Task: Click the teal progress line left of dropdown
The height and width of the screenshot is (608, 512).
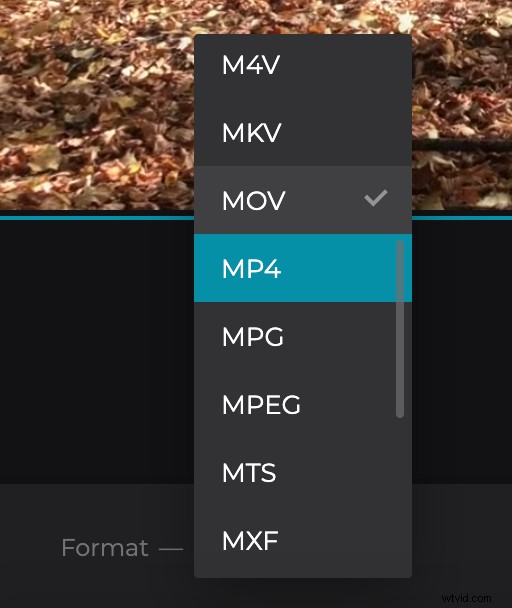Action: point(97,218)
